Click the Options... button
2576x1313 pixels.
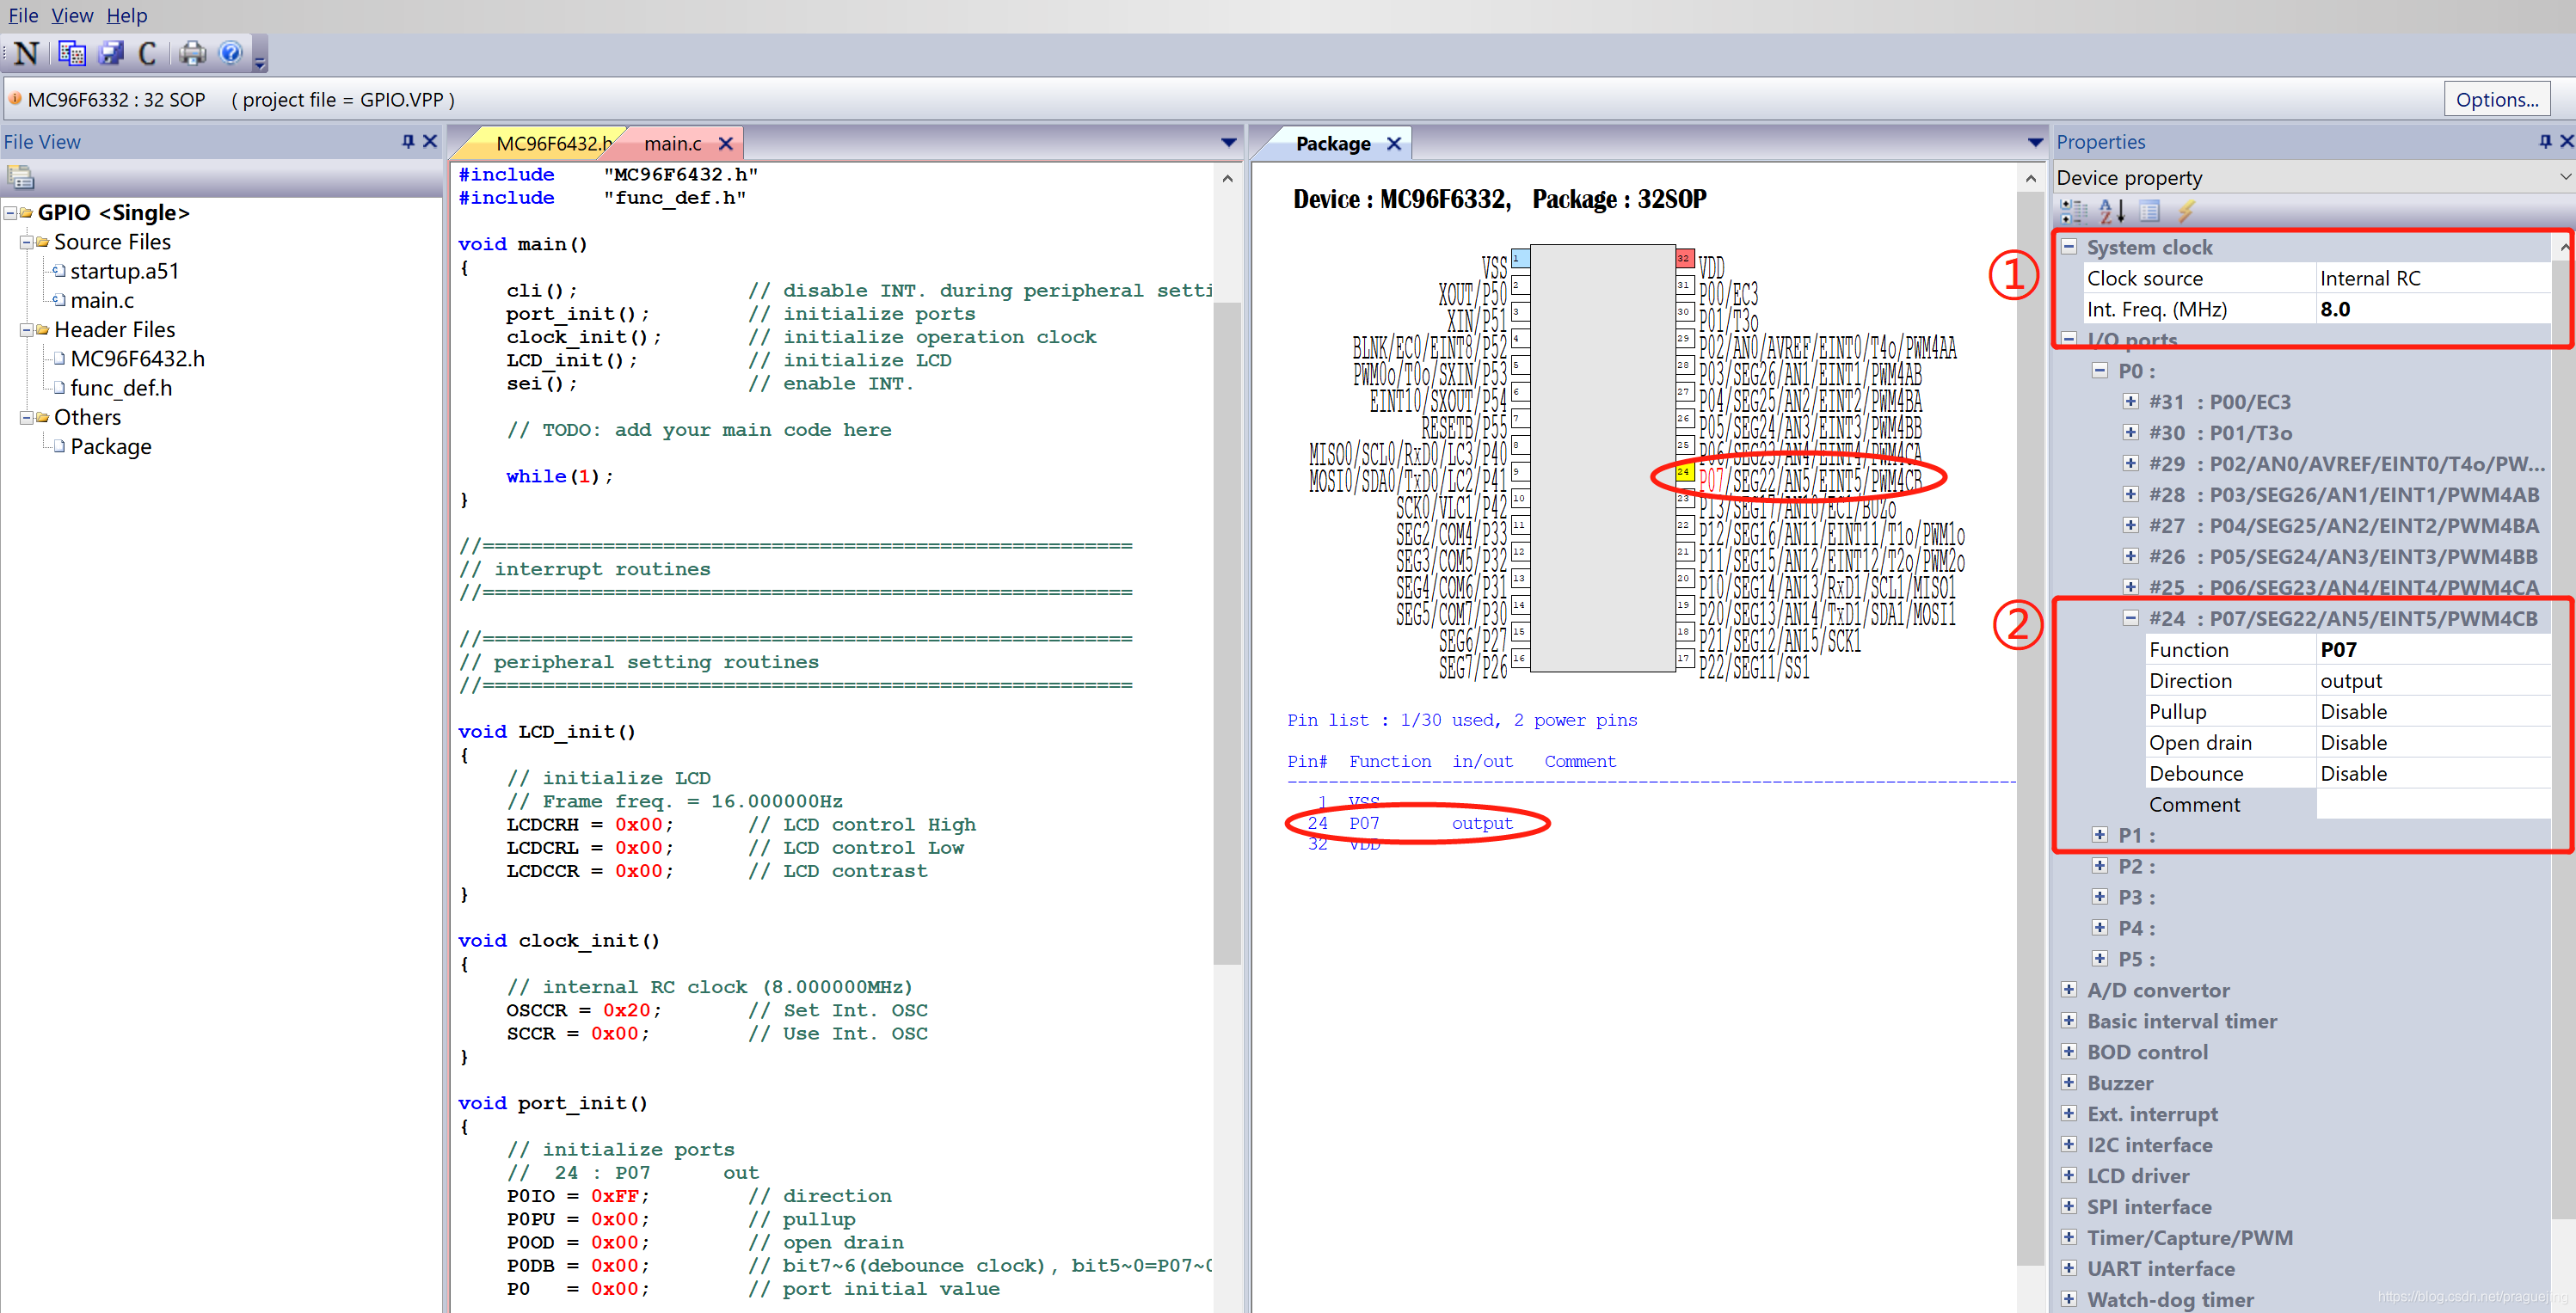click(x=2496, y=99)
